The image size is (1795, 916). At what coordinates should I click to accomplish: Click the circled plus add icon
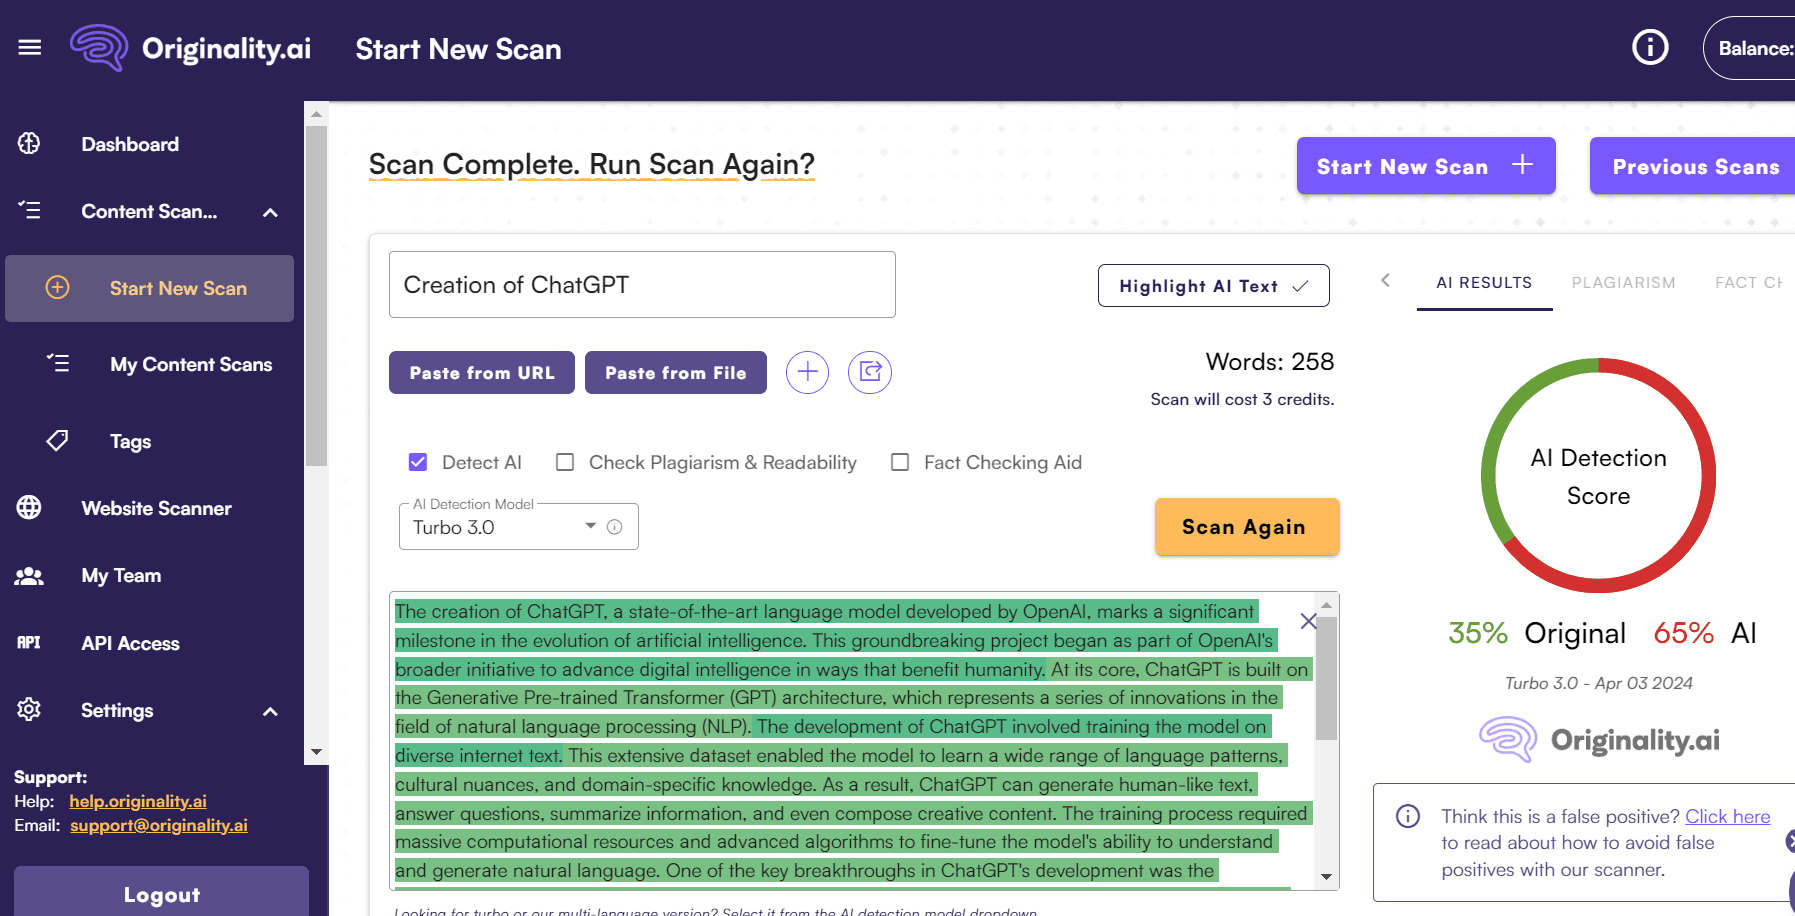[807, 373]
